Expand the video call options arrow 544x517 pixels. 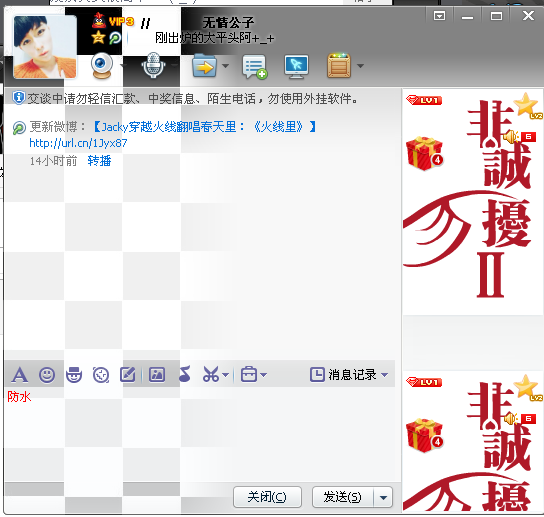[x=122, y=65]
